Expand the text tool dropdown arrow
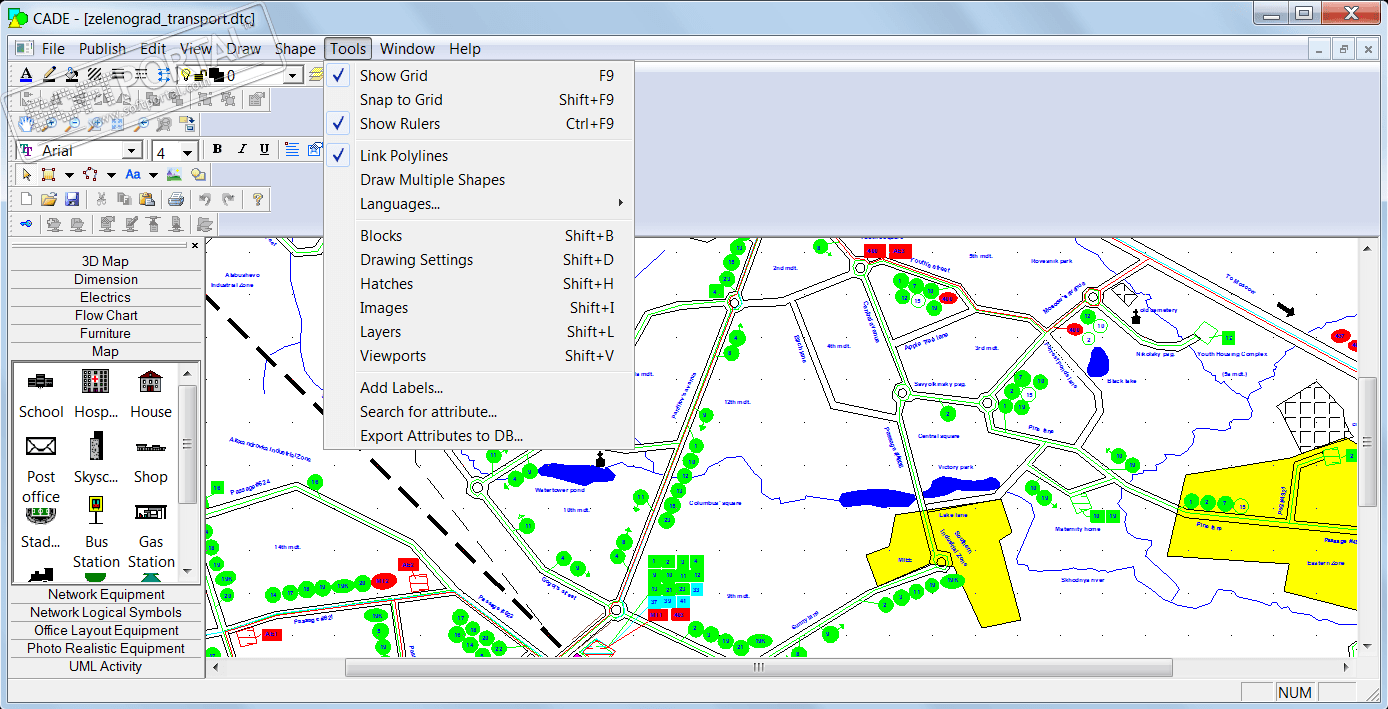This screenshot has width=1388, height=709. coord(153,175)
